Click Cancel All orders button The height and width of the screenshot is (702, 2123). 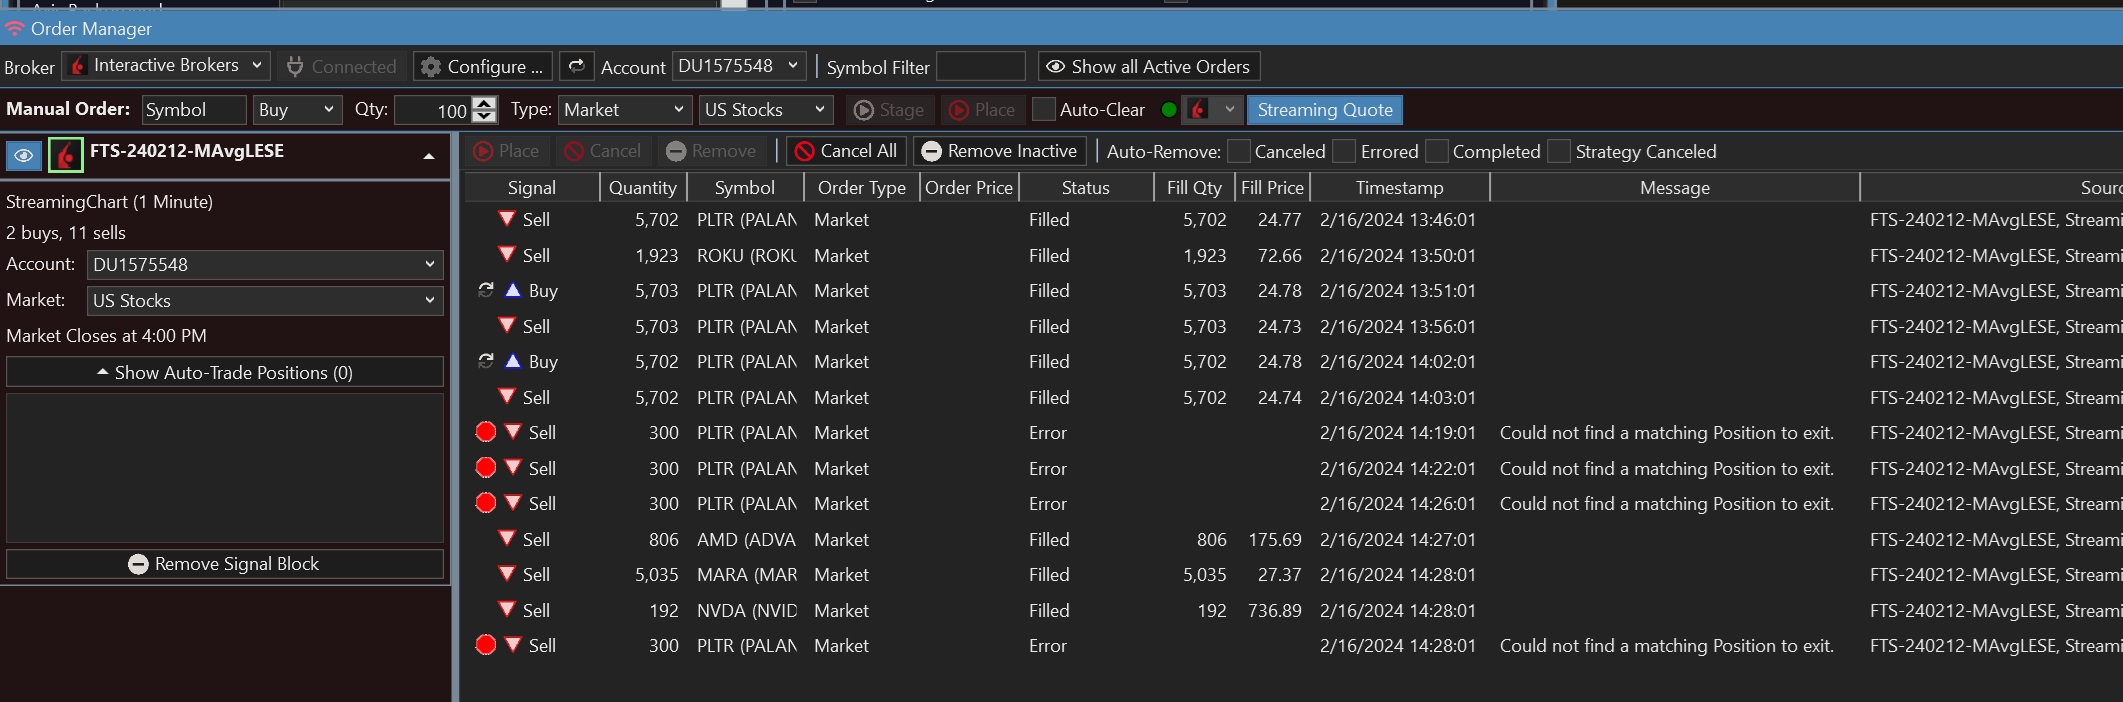pyautogui.click(x=846, y=151)
